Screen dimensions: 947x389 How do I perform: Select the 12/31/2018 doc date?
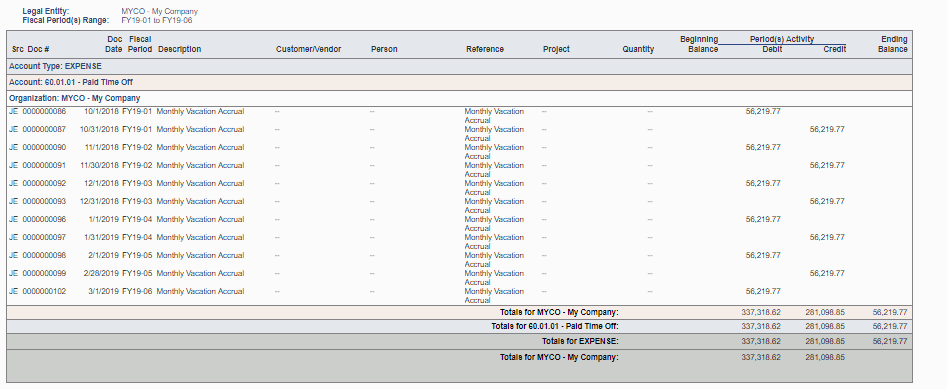pyautogui.click(x=100, y=201)
